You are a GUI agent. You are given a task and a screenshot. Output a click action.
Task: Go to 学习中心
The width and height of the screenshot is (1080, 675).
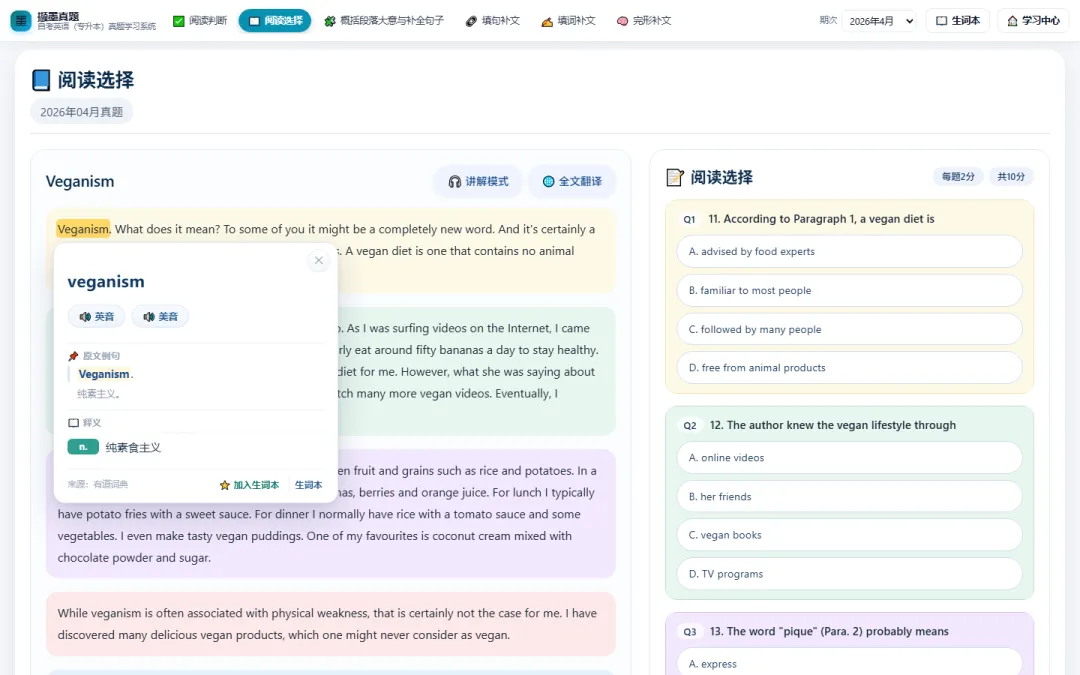tap(1033, 21)
